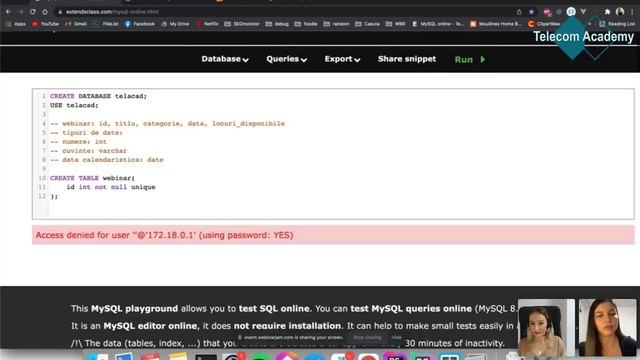640x360 pixels.
Task: Open the FileList bookmark
Action: pyautogui.click(x=105, y=24)
